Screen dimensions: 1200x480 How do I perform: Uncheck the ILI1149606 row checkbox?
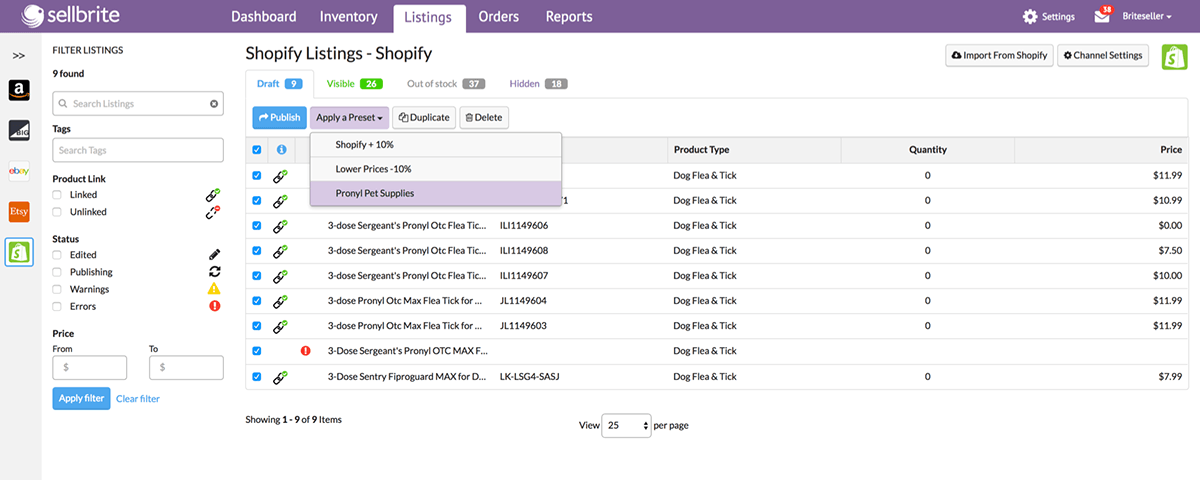point(257,226)
